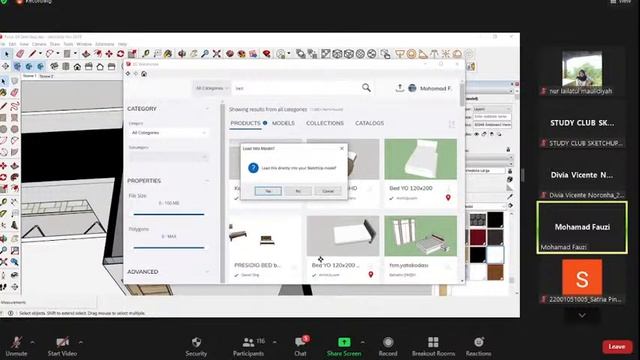
Task: Click the Record button in Zoom
Action: point(388,346)
